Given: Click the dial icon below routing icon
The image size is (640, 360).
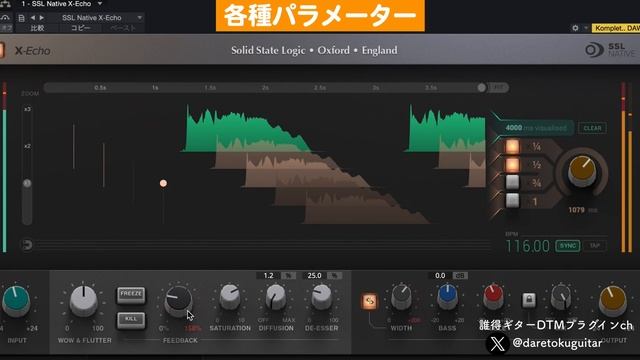Looking at the screenshot, I should pos(5,18).
